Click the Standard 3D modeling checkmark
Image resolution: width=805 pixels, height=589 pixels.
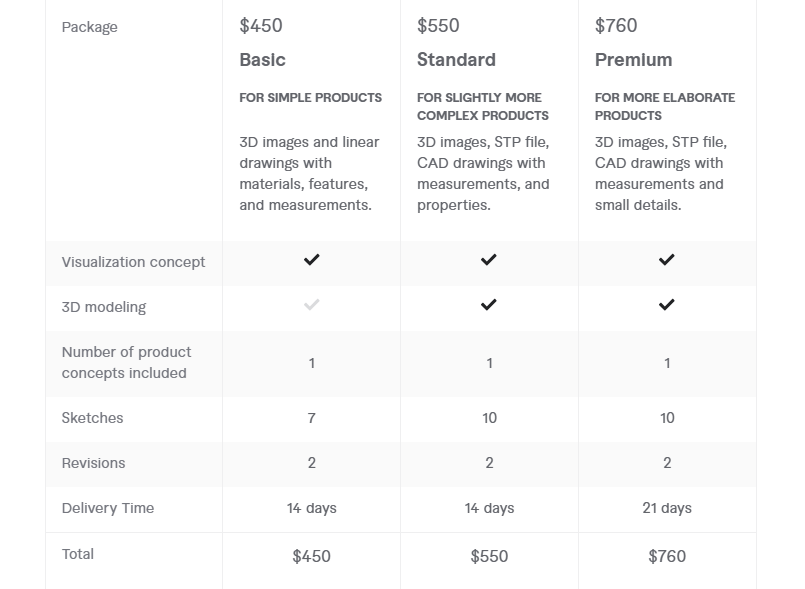[489, 305]
